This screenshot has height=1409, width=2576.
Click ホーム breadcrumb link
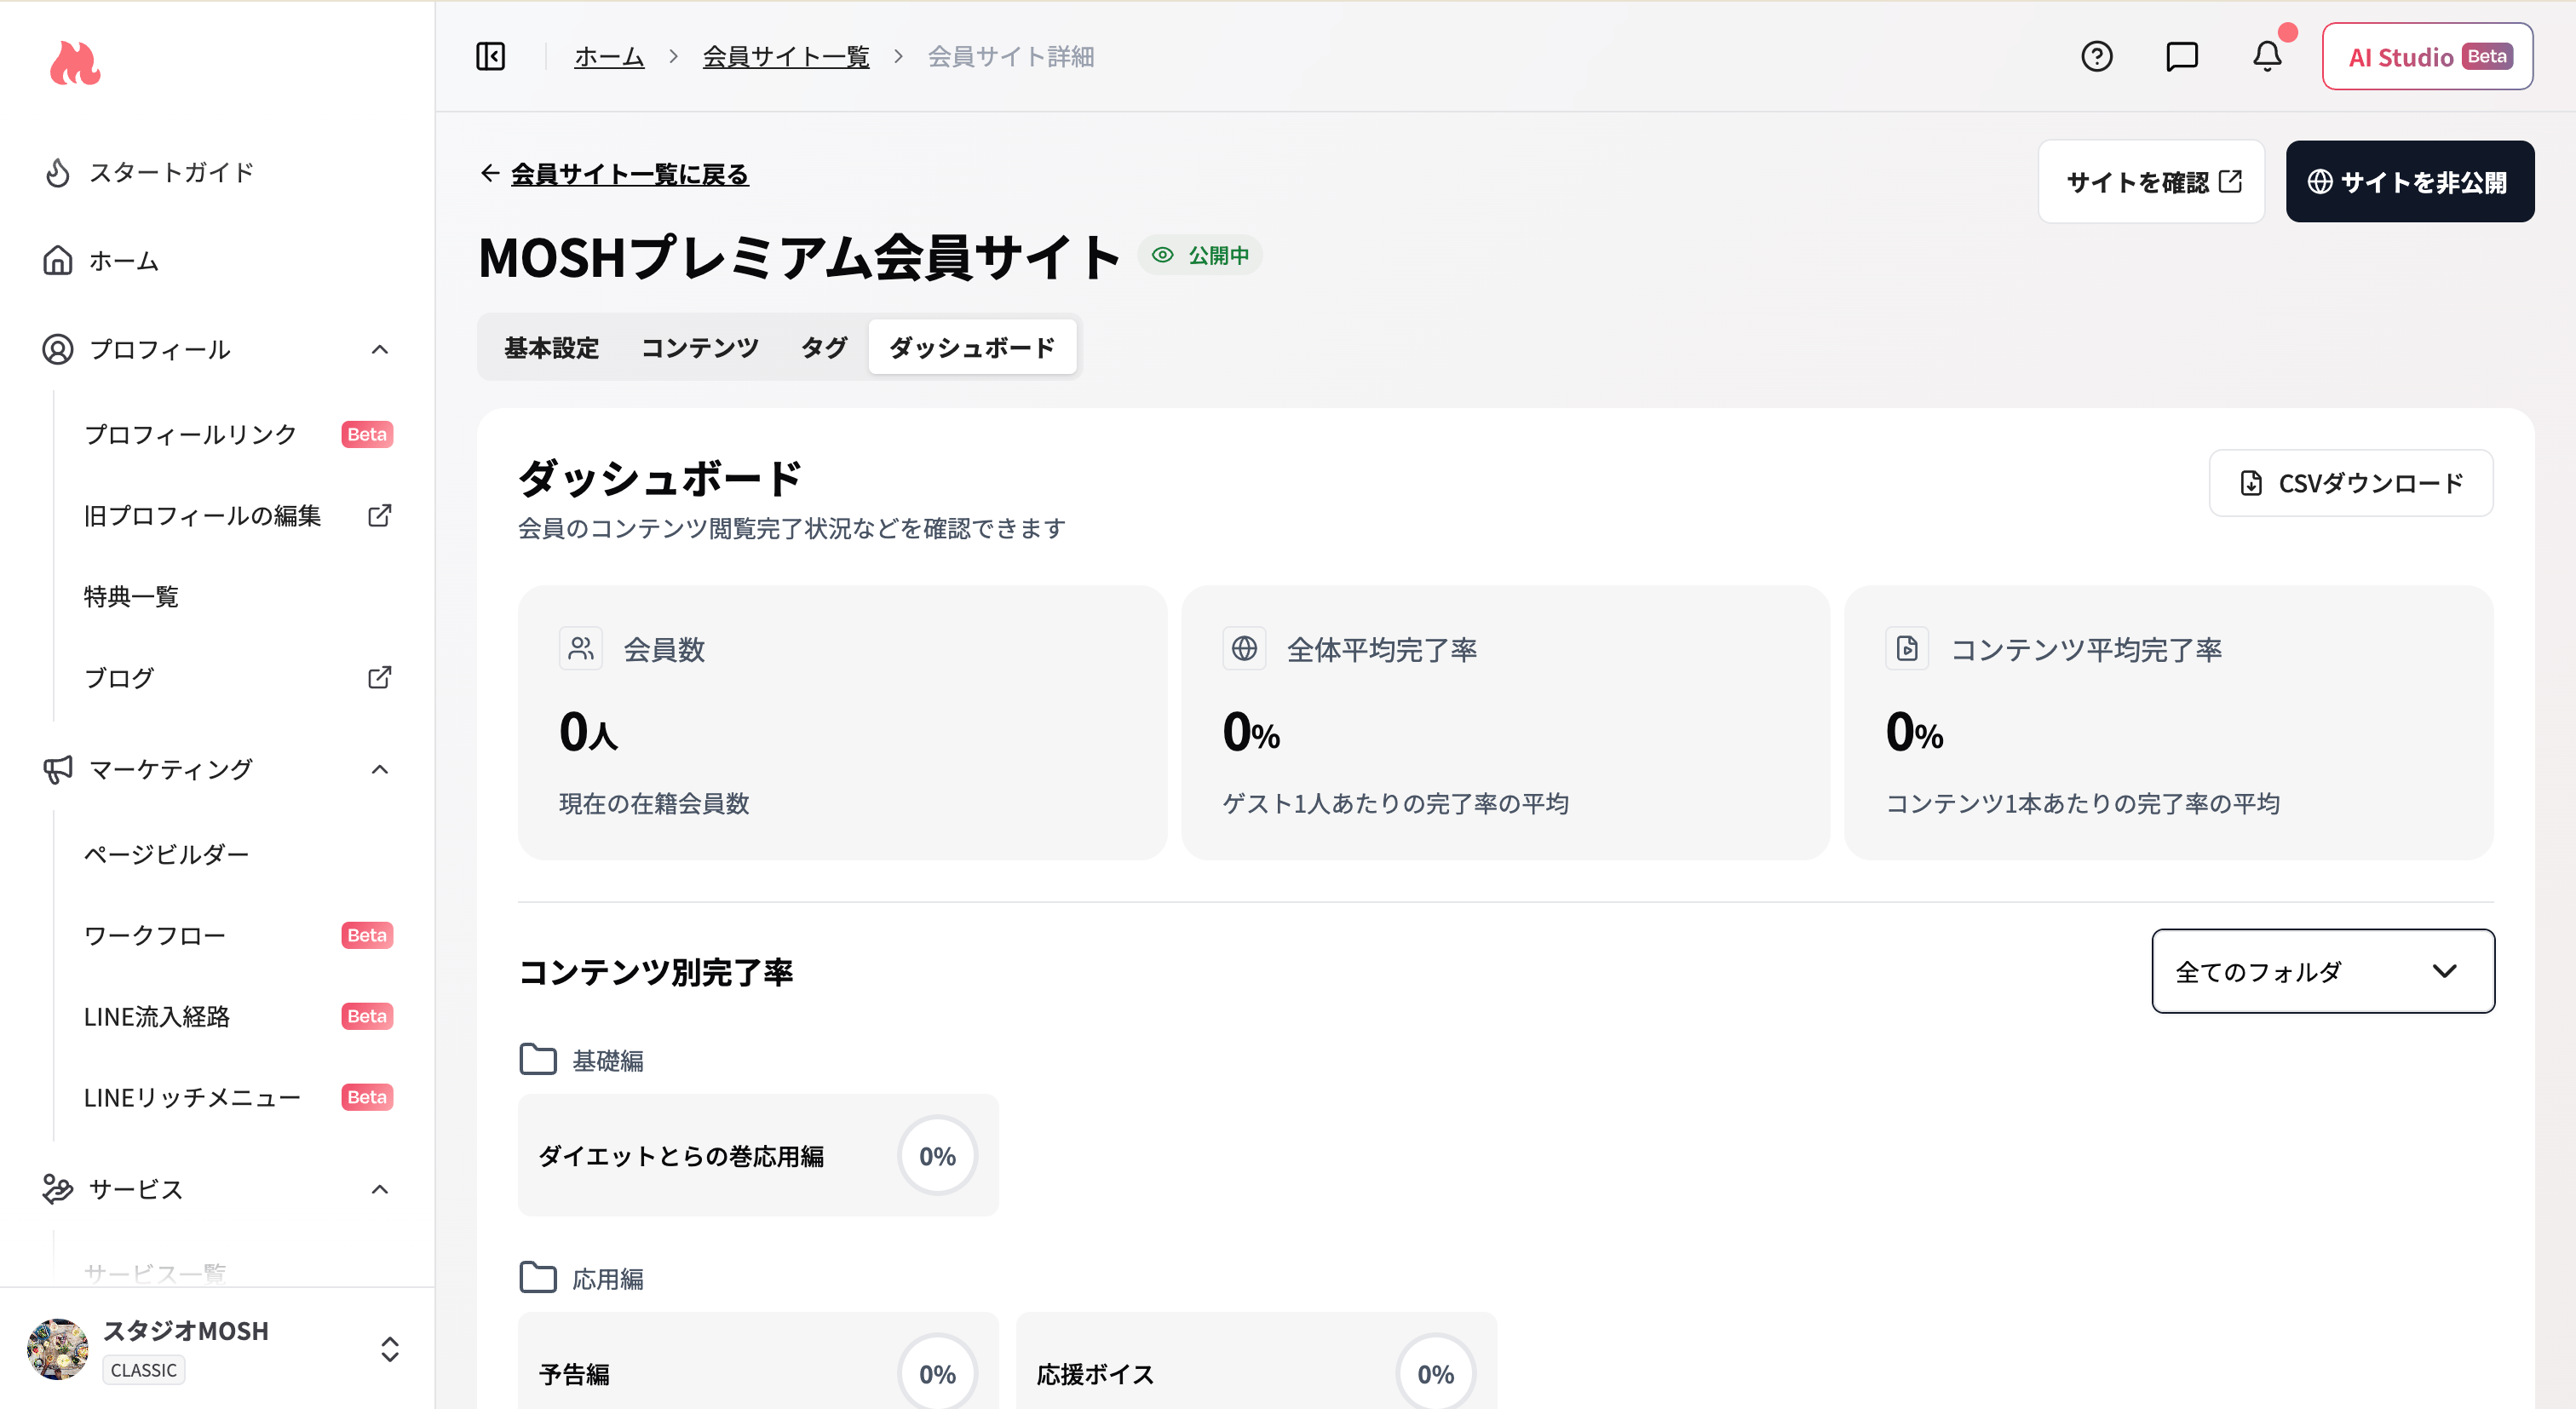[609, 57]
